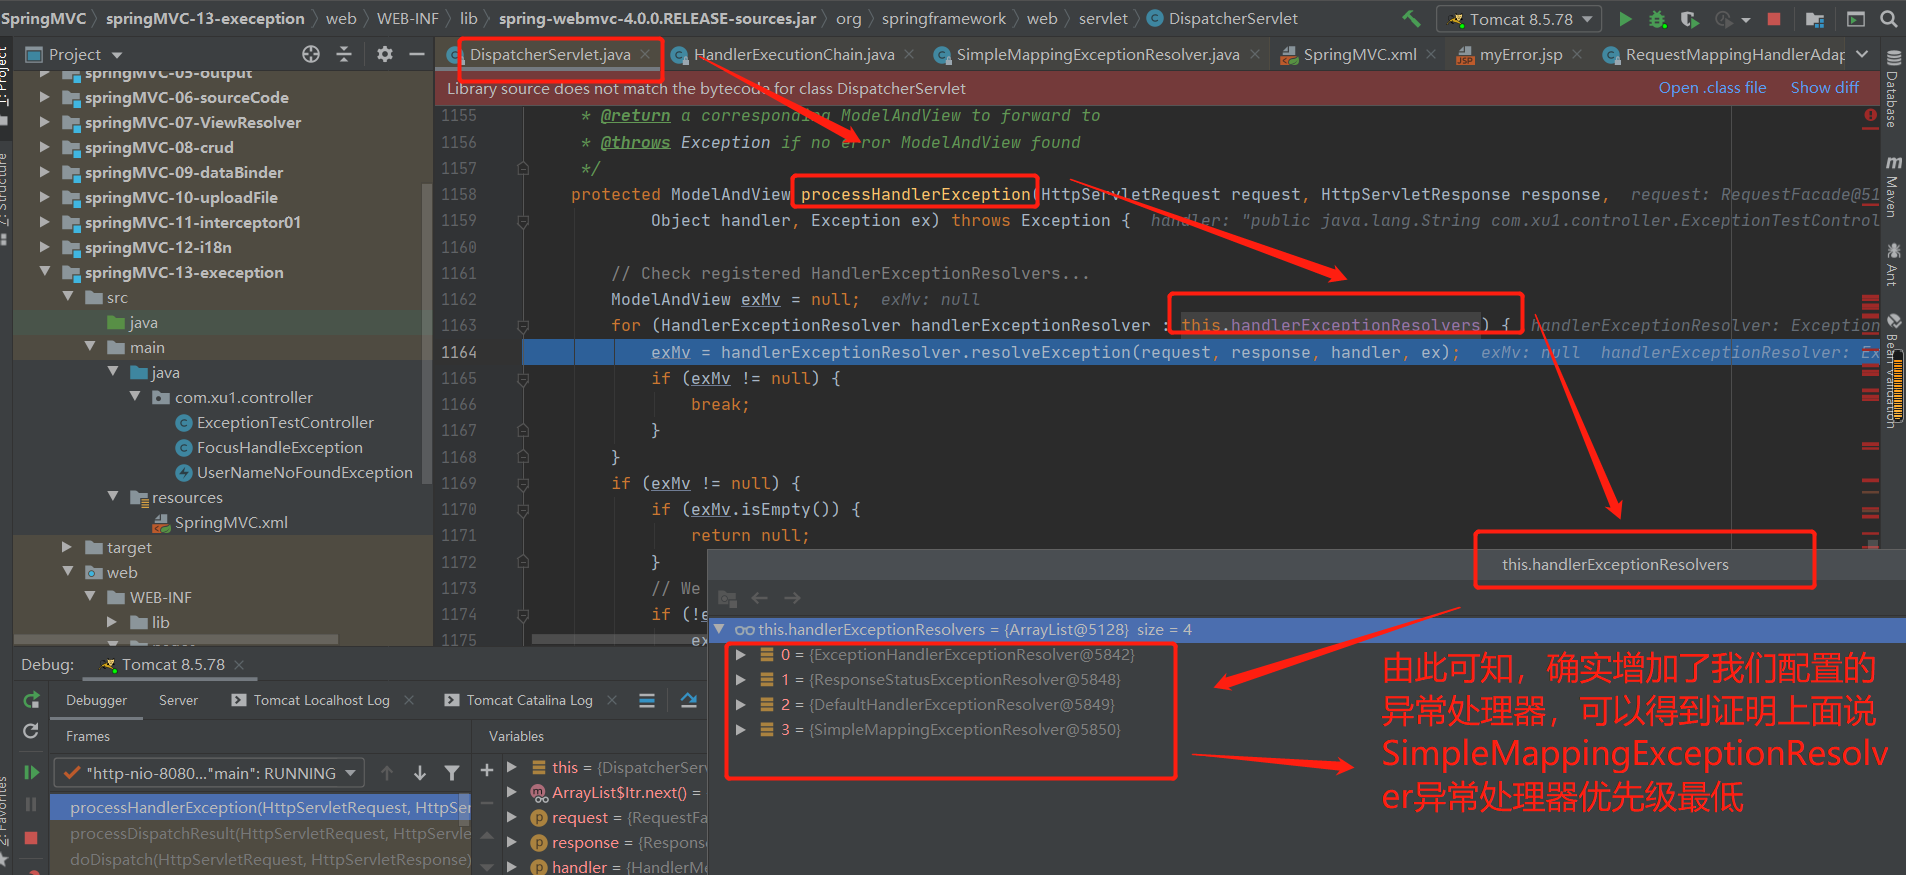This screenshot has width=1906, height=875.
Task: Click the Build Project hammer icon
Action: pyautogui.click(x=1411, y=19)
